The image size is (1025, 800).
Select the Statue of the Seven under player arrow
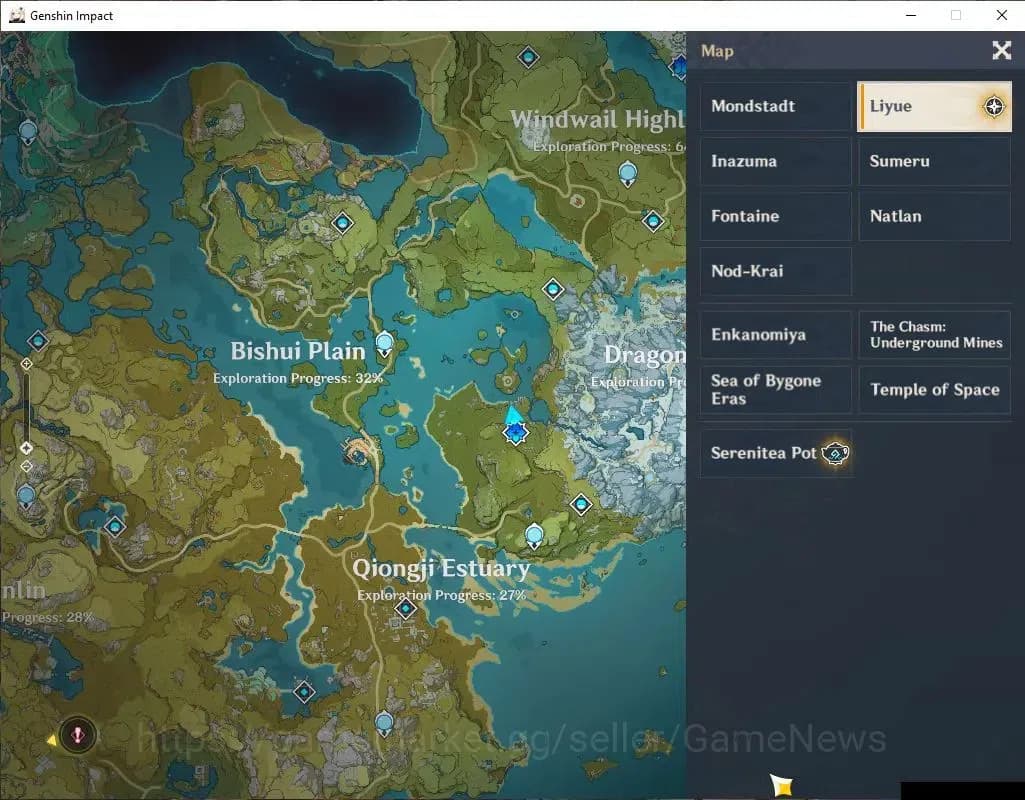pos(515,433)
